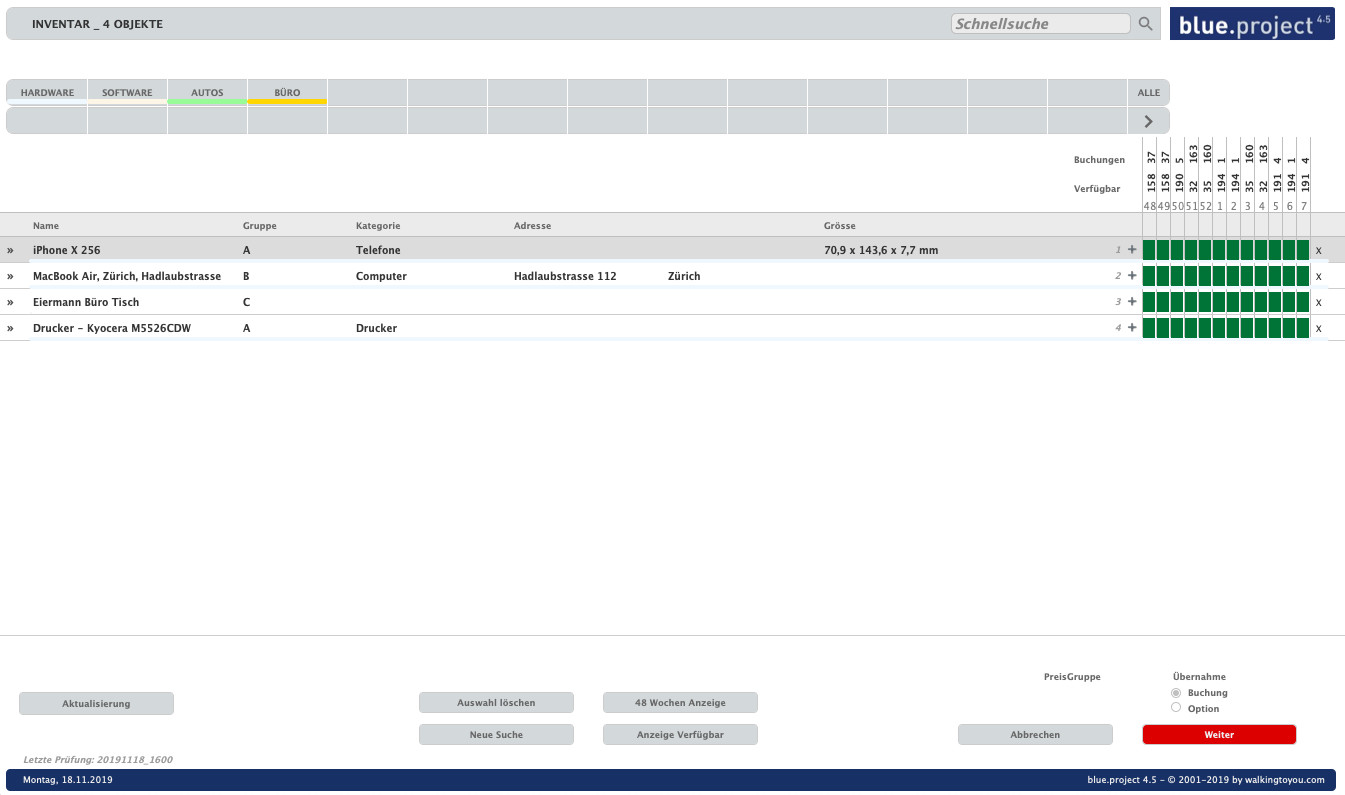Click week 48 green availability cell for iPhone
This screenshot has width=1345, height=795.
point(1149,250)
